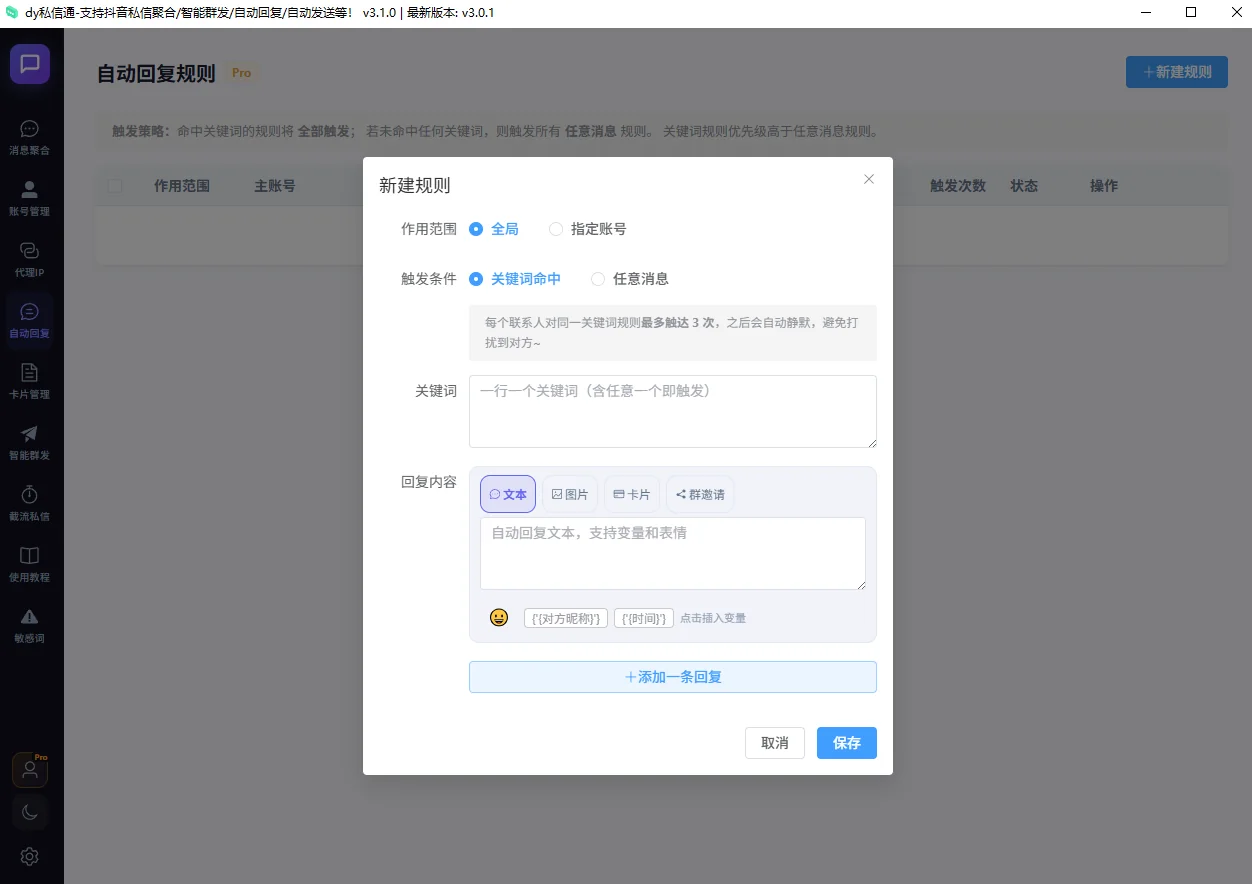Insert the {时间} variable
1252x884 pixels.
click(x=644, y=618)
